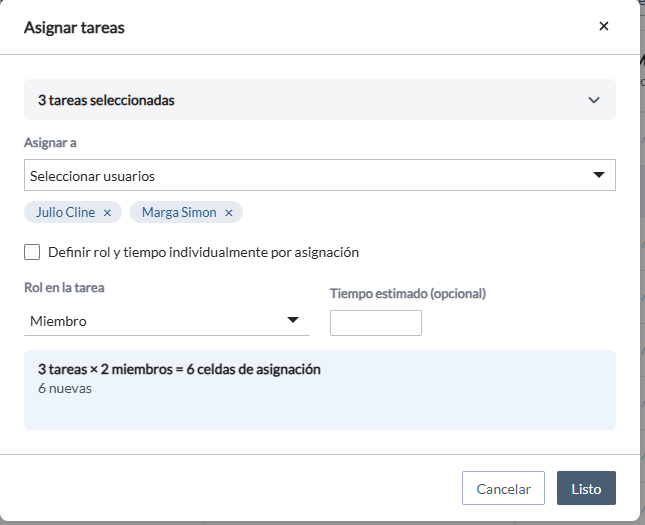Click the Tiempo estimado input field
645x525 pixels.
376,323
